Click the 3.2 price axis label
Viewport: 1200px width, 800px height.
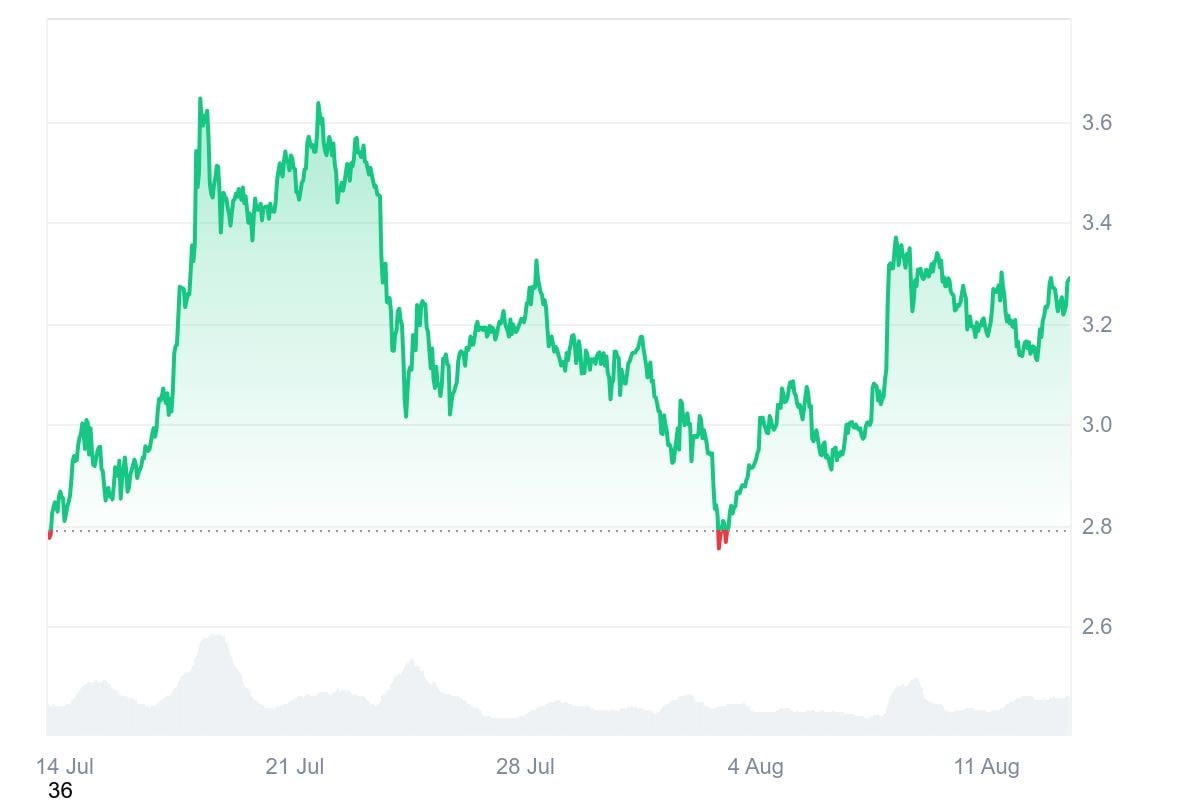1097,325
